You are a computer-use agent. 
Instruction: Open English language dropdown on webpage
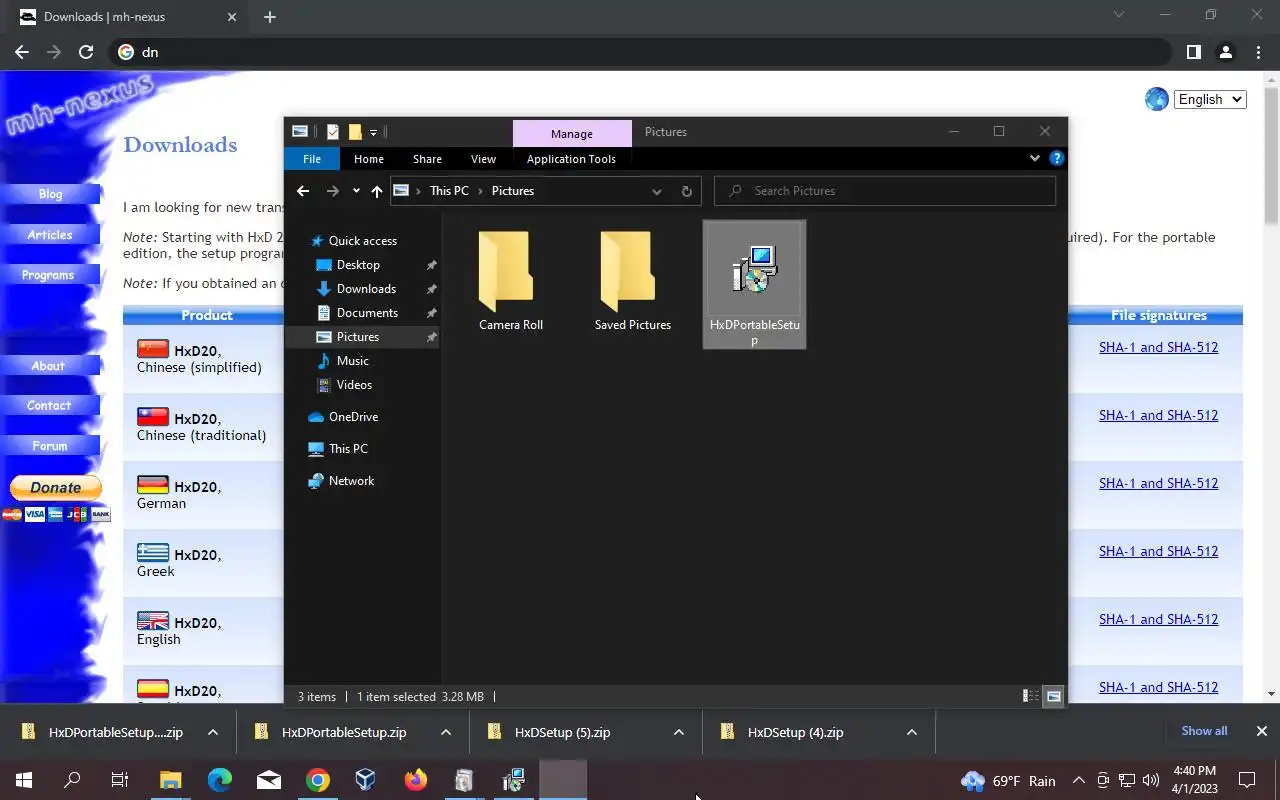tap(1210, 99)
